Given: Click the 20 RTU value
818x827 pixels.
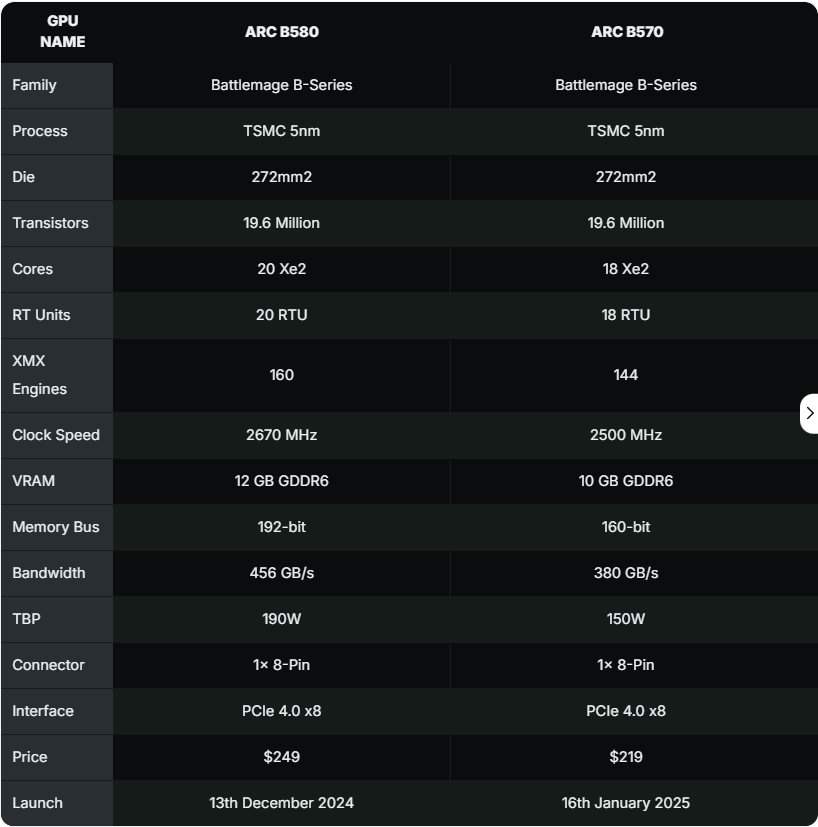Looking at the screenshot, I should pyautogui.click(x=282, y=314).
